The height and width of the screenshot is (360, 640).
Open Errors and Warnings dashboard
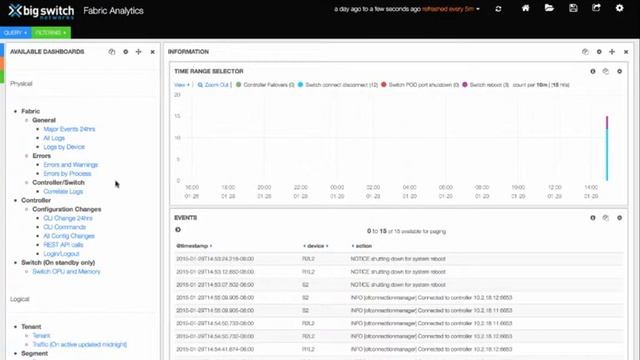(x=71, y=165)
